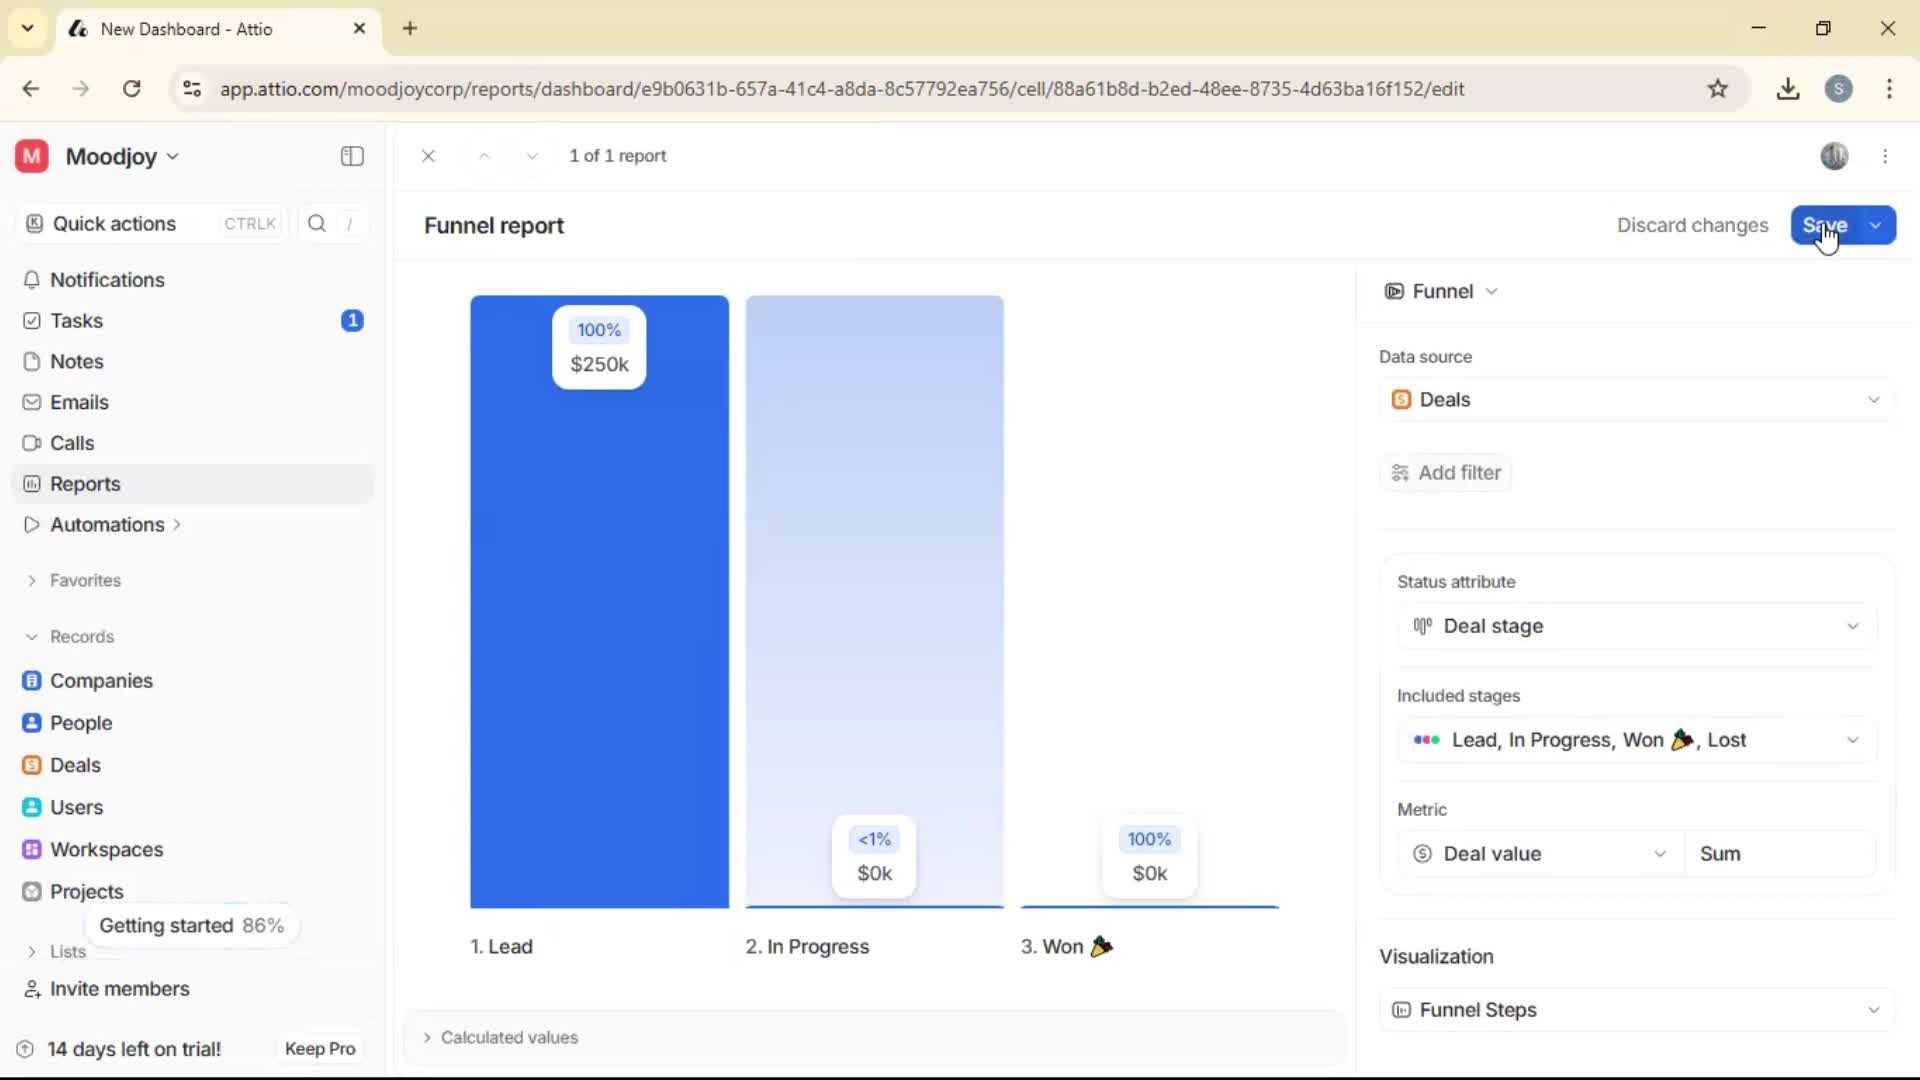Open Calls from the sidebar
The image size is (1920, 1080).
pos(32,443)
